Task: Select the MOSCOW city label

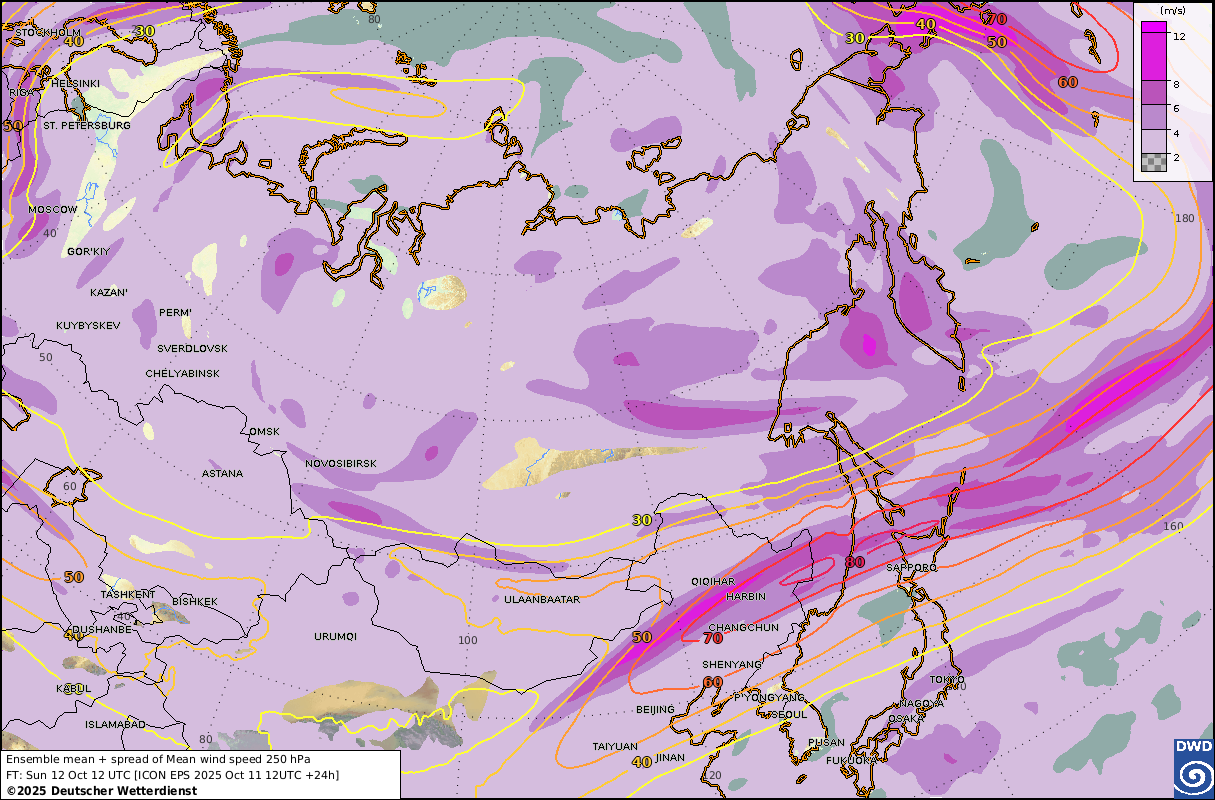Action: click(x=53, y=209)
